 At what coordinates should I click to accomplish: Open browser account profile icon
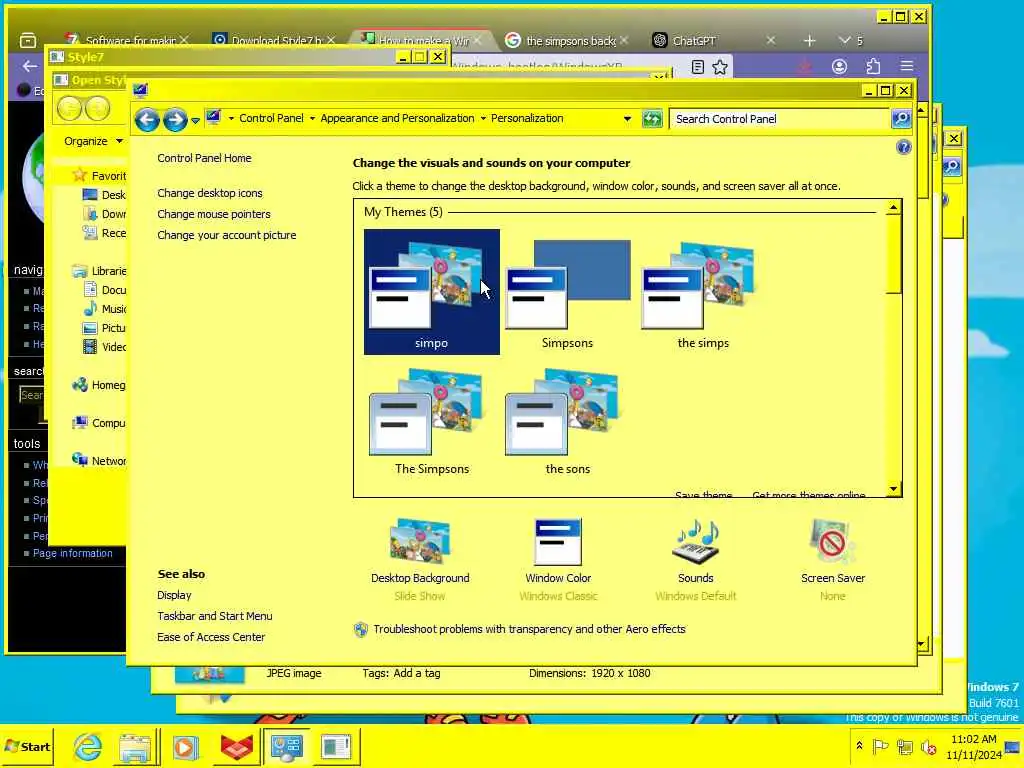tap(839, 67)
